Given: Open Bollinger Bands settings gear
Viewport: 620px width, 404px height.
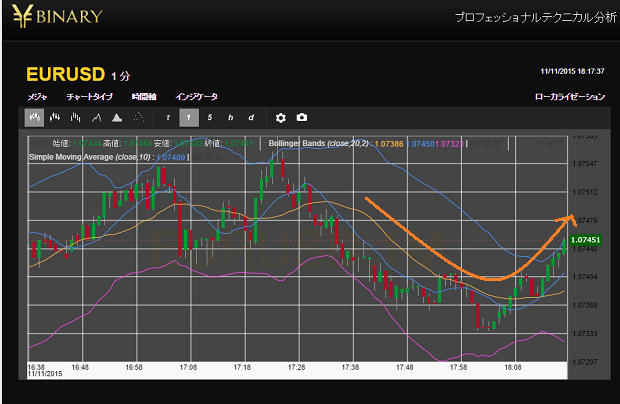Looking at the screenshot, I should click(487, 143).
